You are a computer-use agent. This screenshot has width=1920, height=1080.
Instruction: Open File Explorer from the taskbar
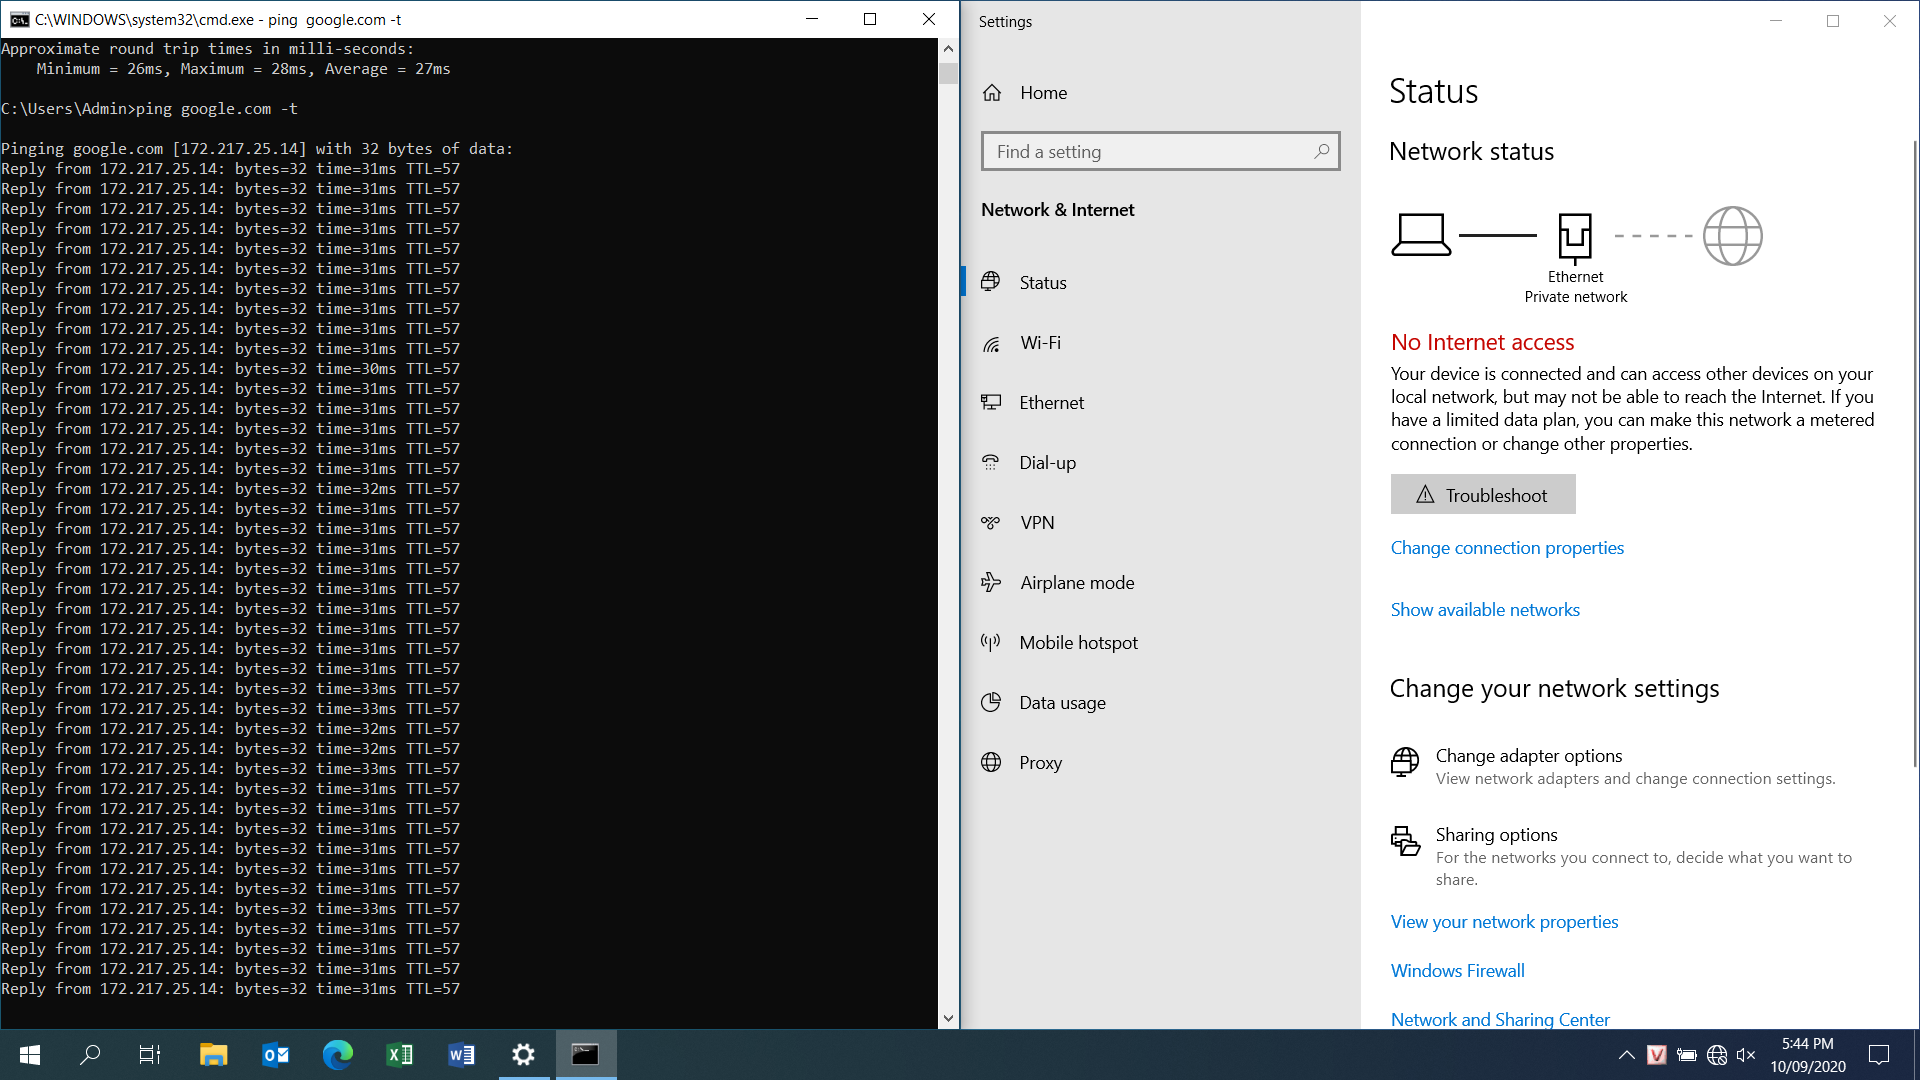(x=213, y=1055)
